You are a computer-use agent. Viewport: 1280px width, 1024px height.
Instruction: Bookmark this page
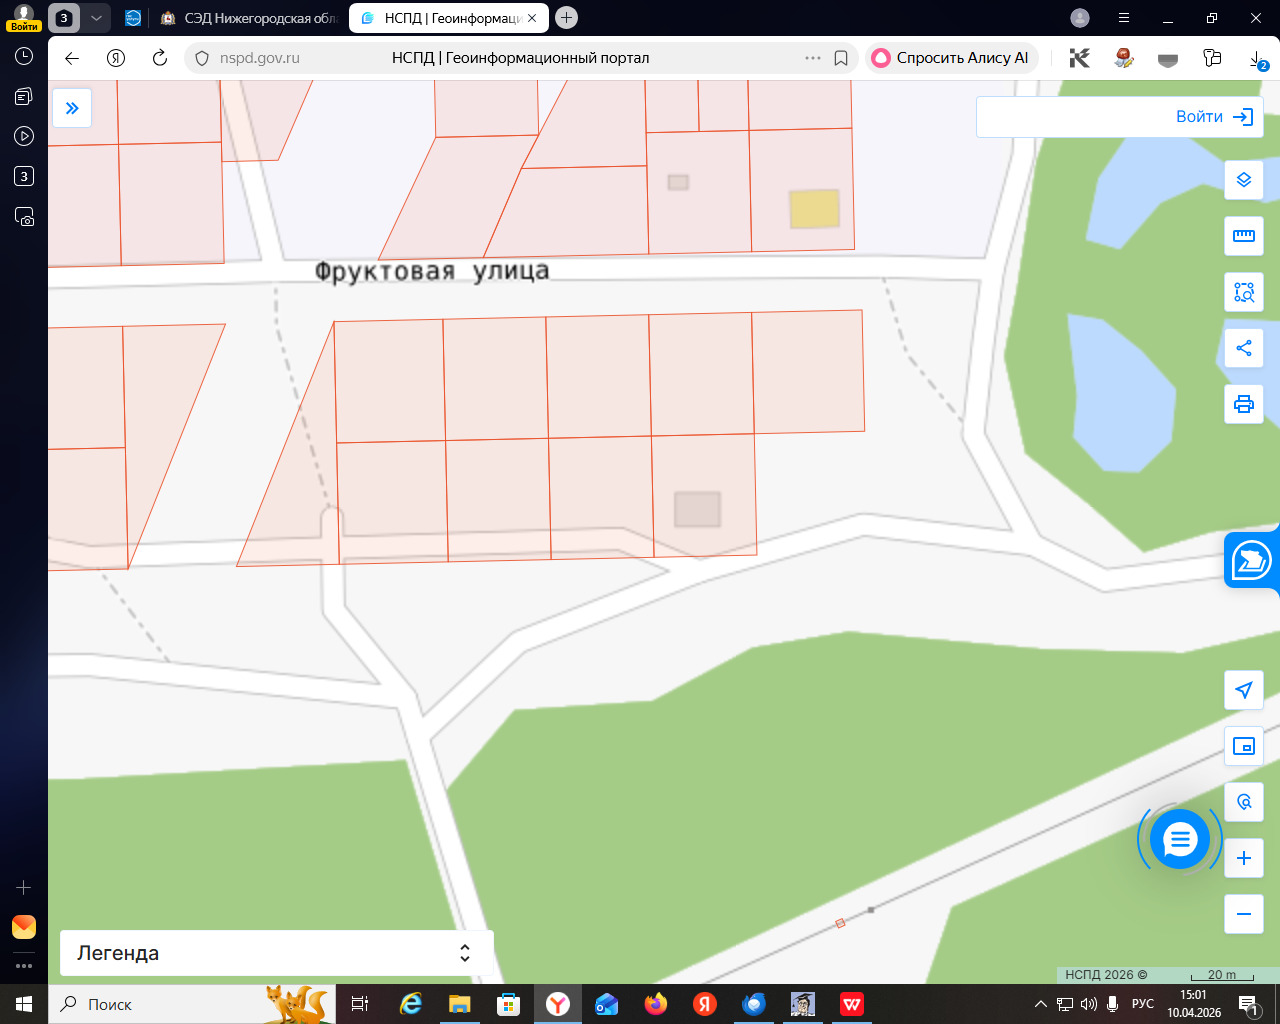coord(841,58)
